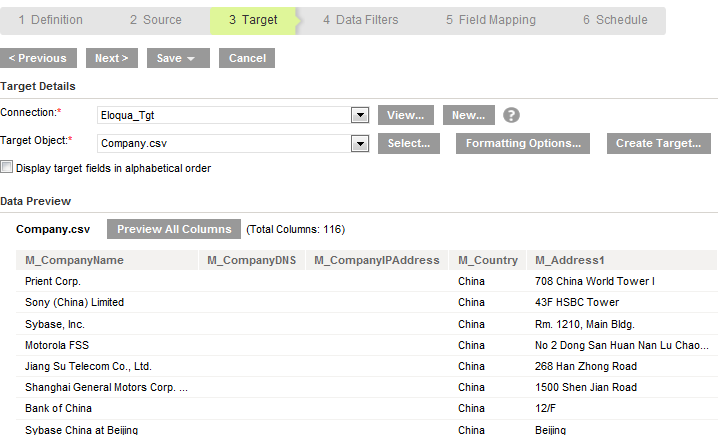Click Select to choose target object
718x435 pixels.
408,143
